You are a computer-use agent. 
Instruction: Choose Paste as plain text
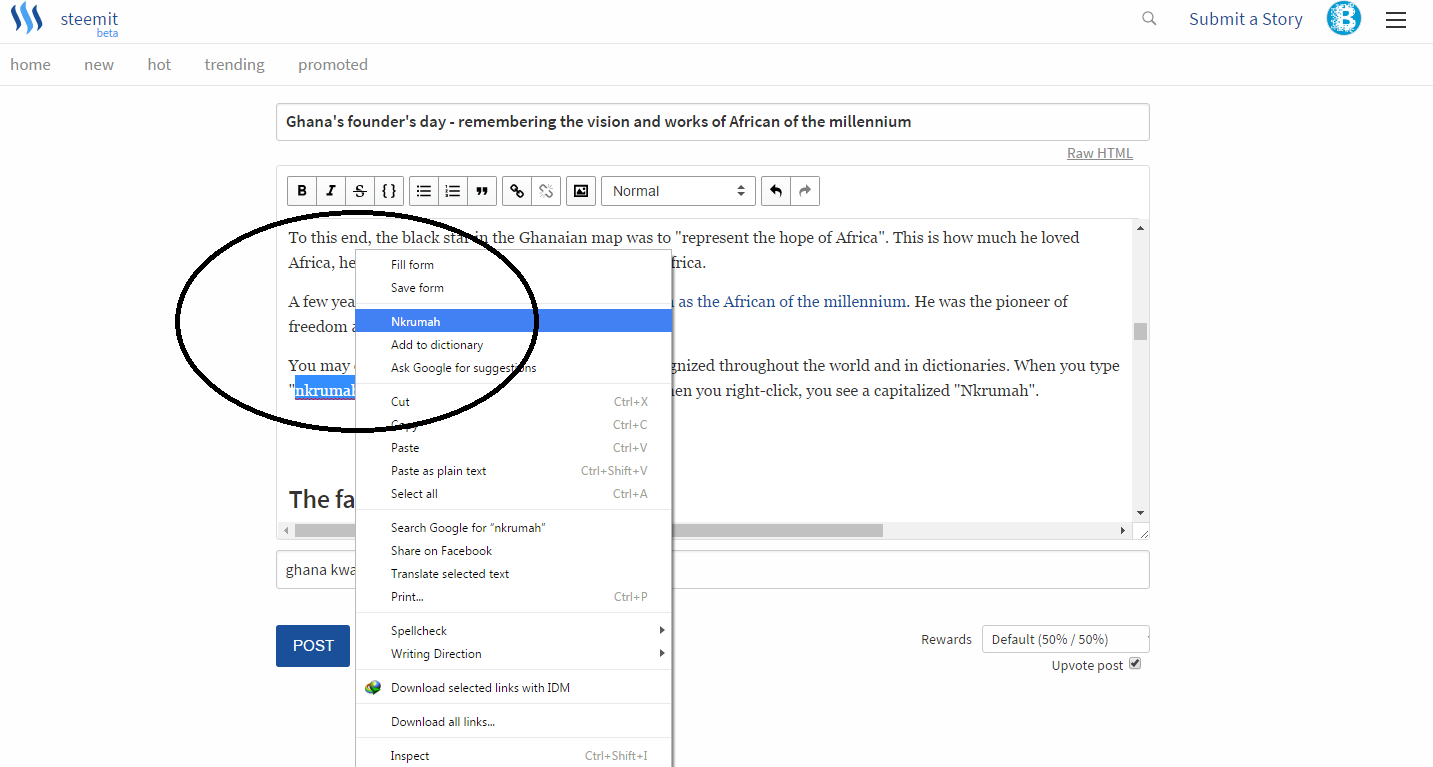coord(514,471)
